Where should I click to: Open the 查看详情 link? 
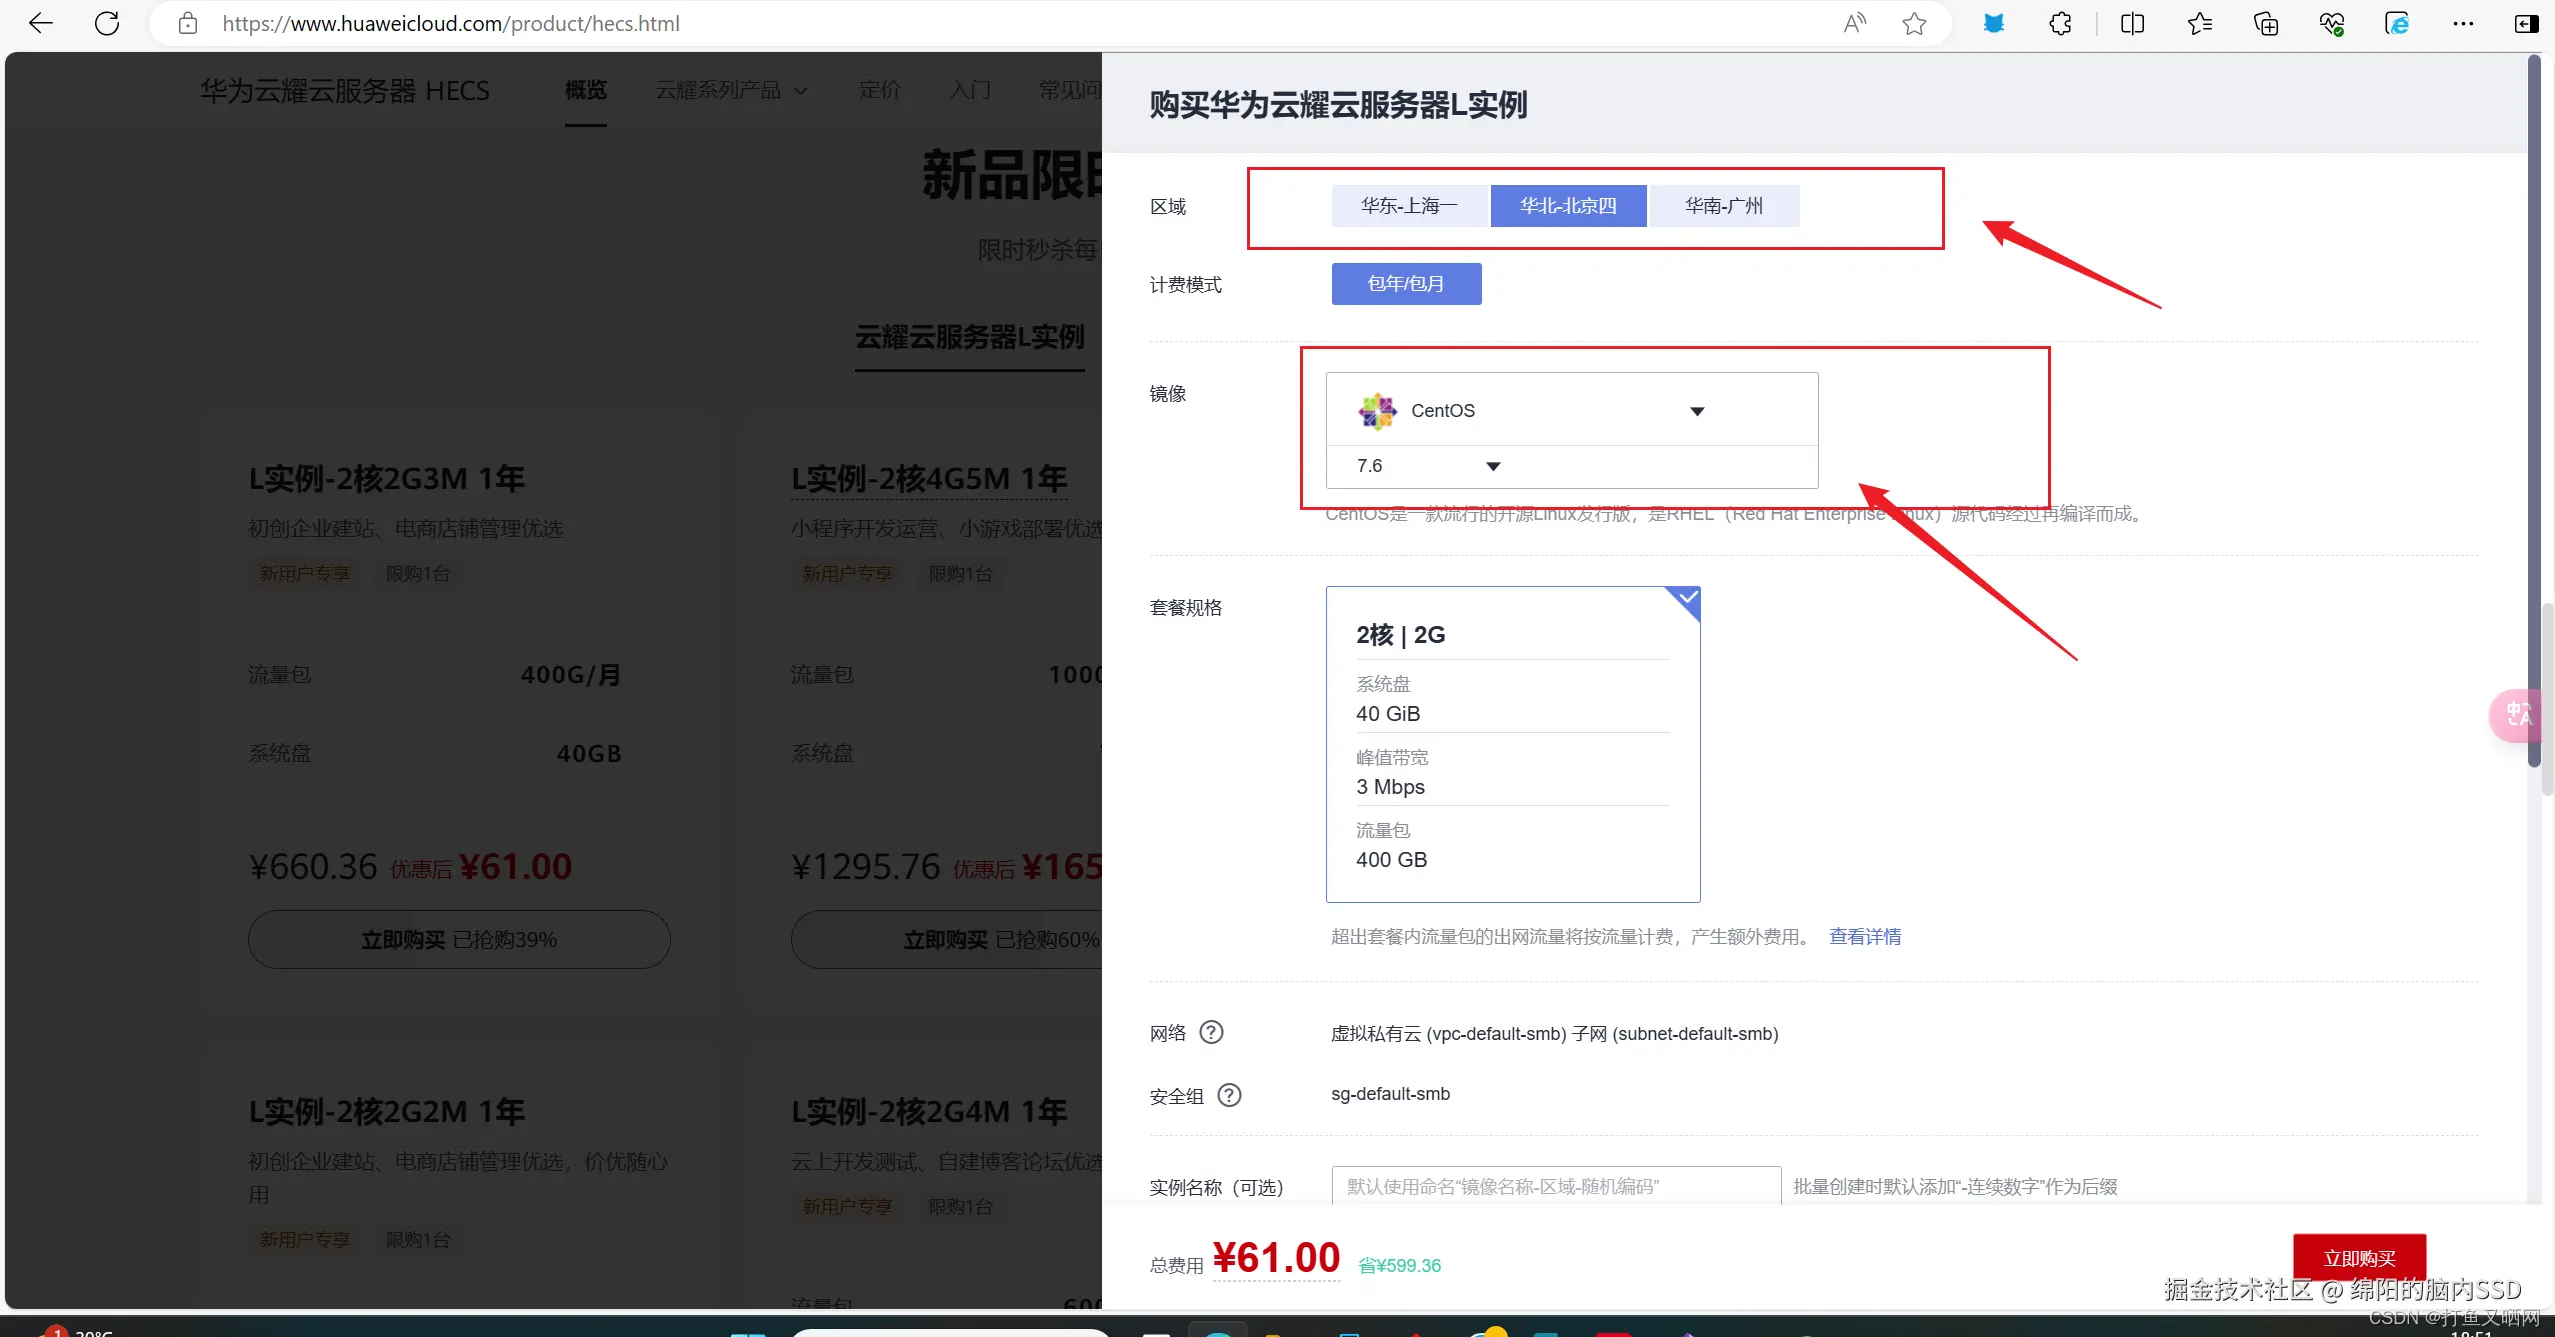coord(1864,936)
